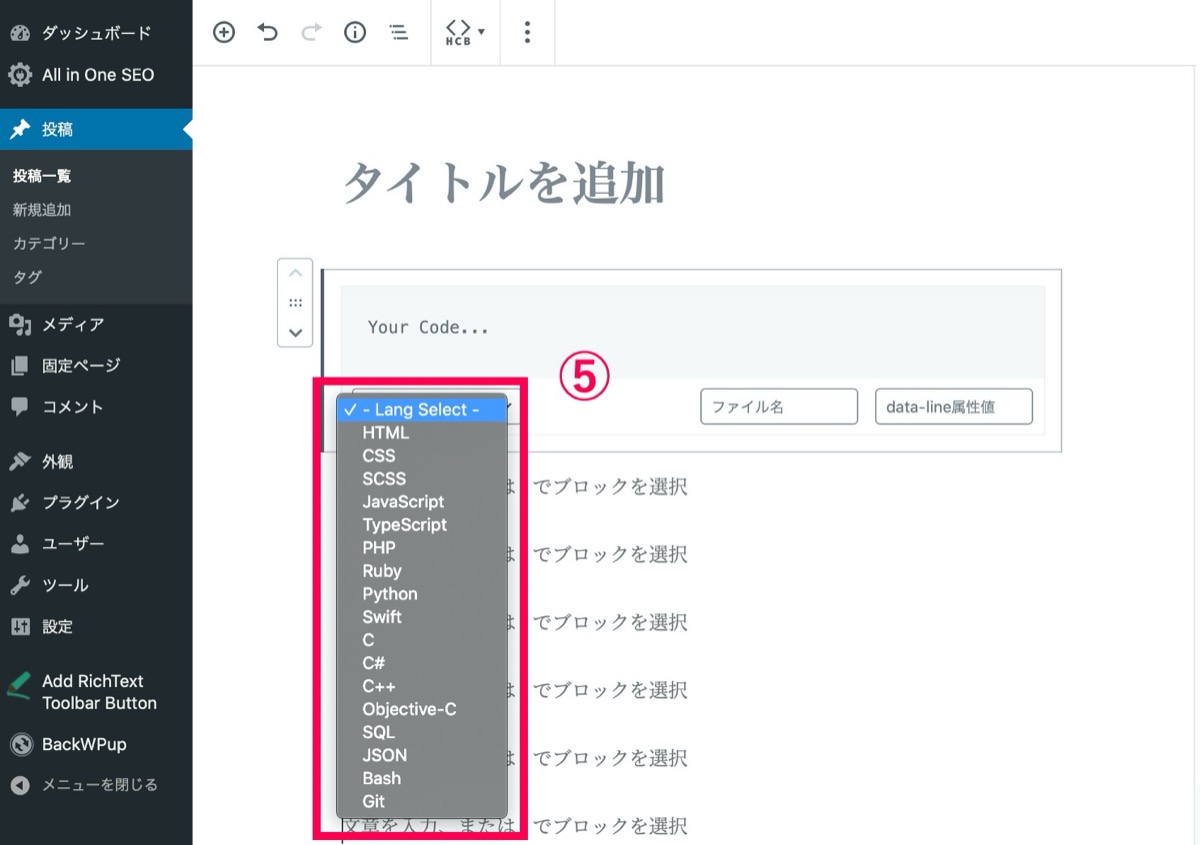Click the Your Code... text area

pyautogui.click(x=693, y=331)
